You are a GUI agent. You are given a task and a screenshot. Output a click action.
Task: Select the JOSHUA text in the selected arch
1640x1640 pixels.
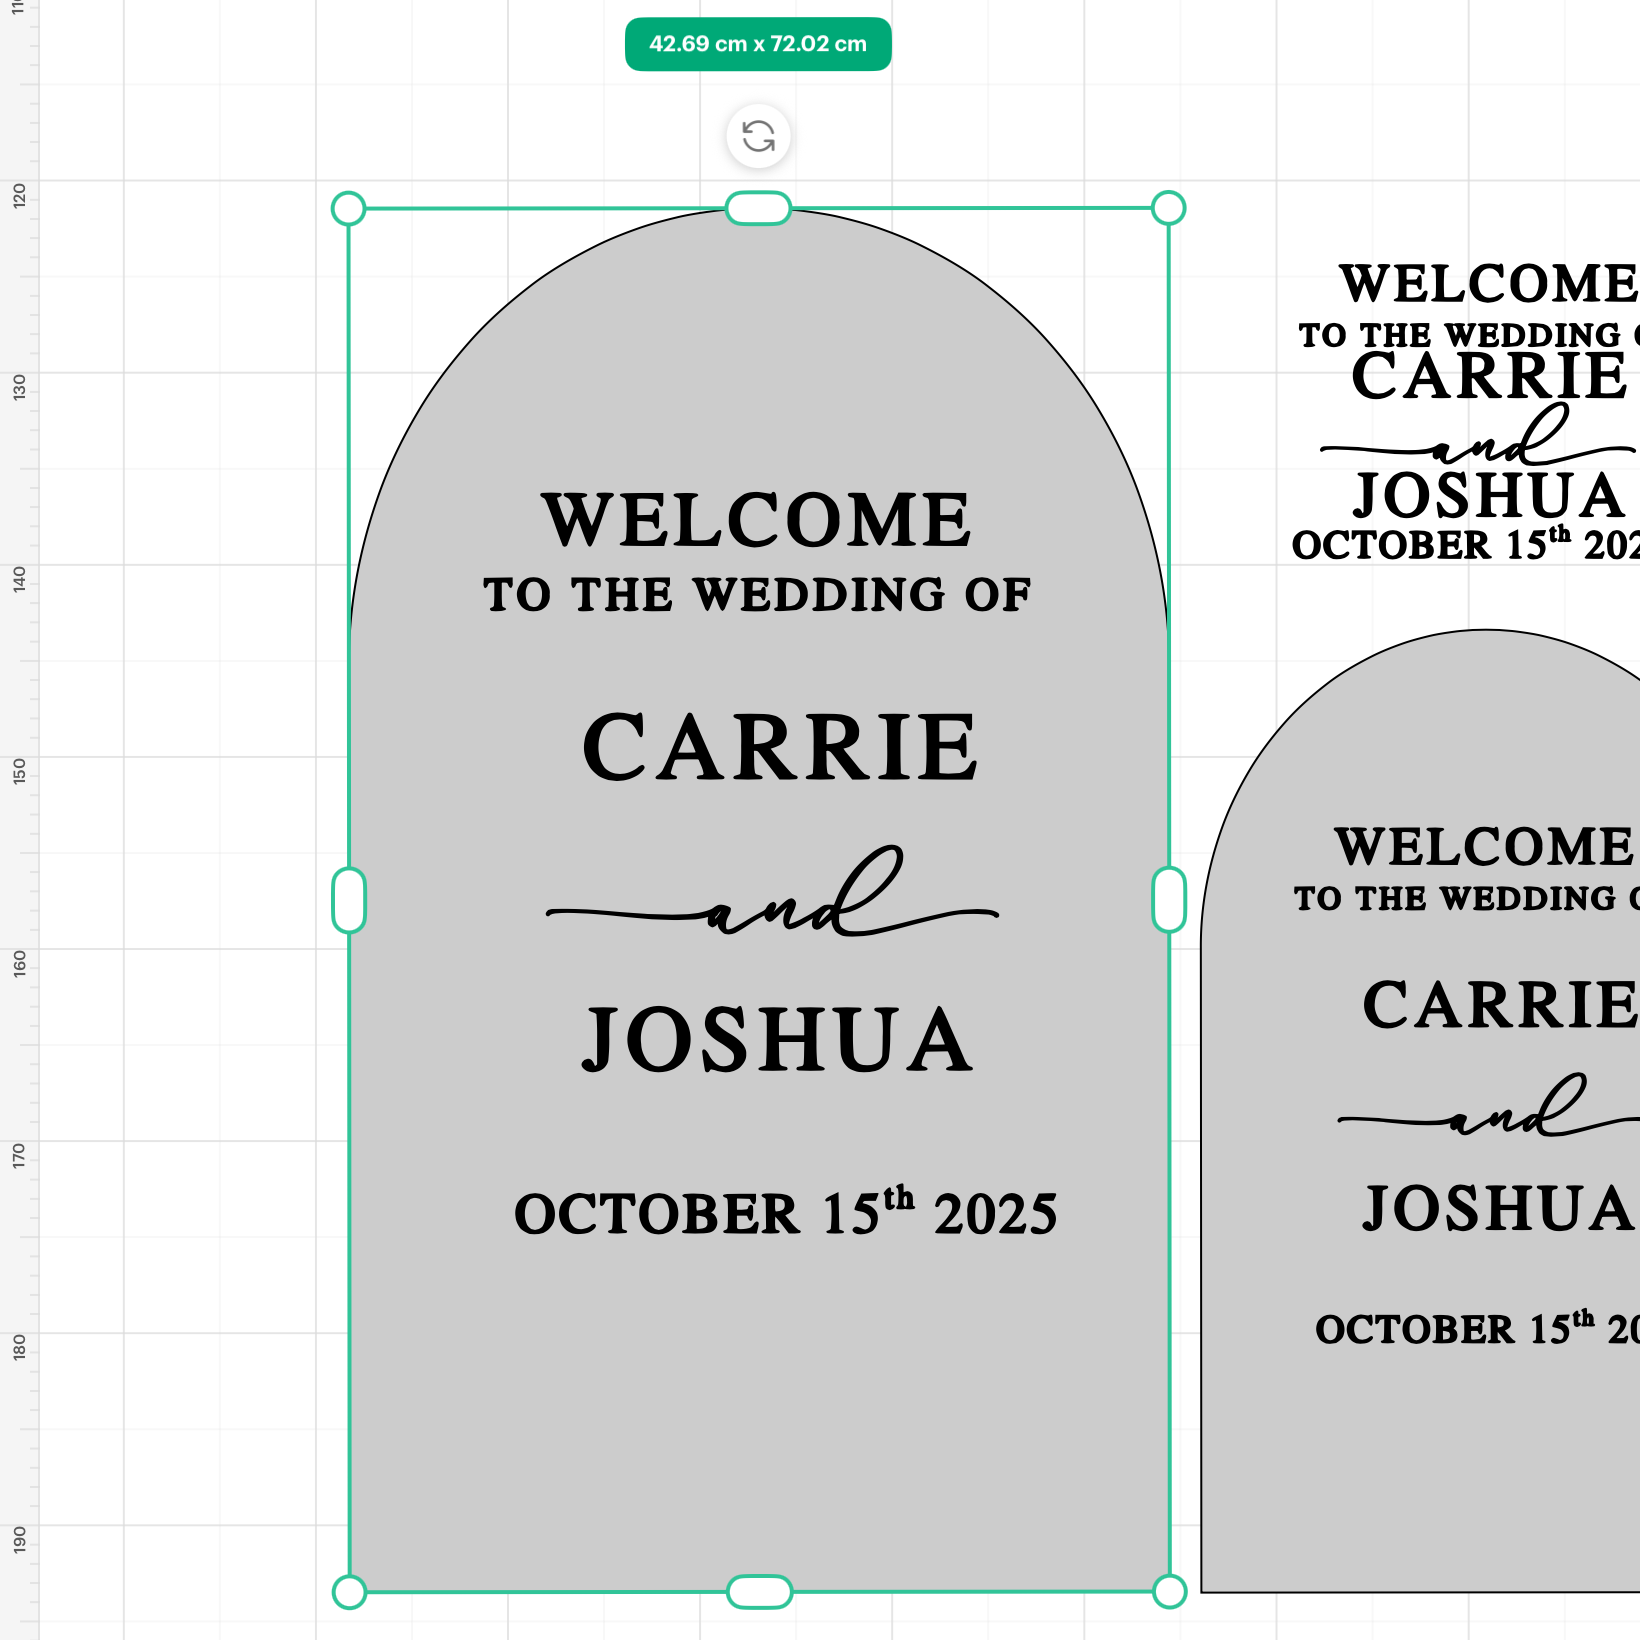coord(777,1040)
